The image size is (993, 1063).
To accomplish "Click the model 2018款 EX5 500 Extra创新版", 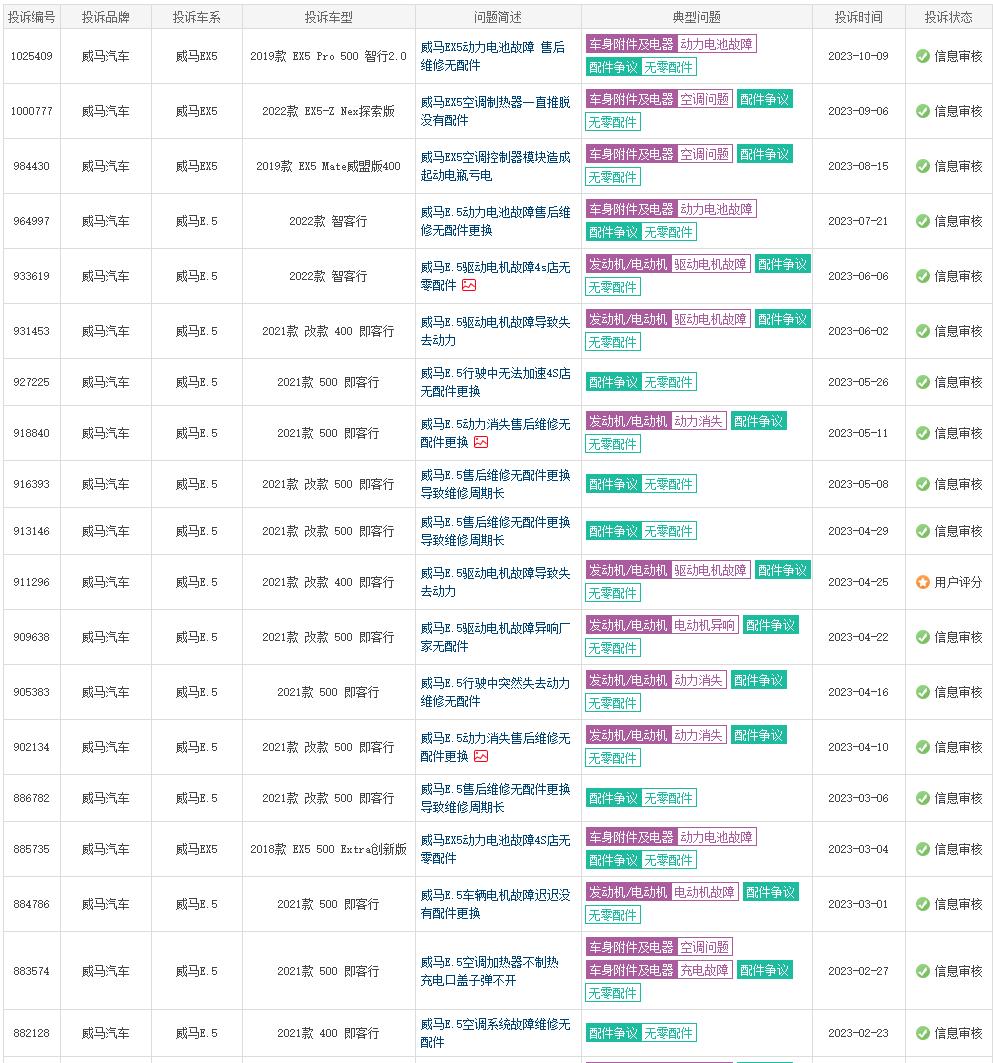I will 328,849.
